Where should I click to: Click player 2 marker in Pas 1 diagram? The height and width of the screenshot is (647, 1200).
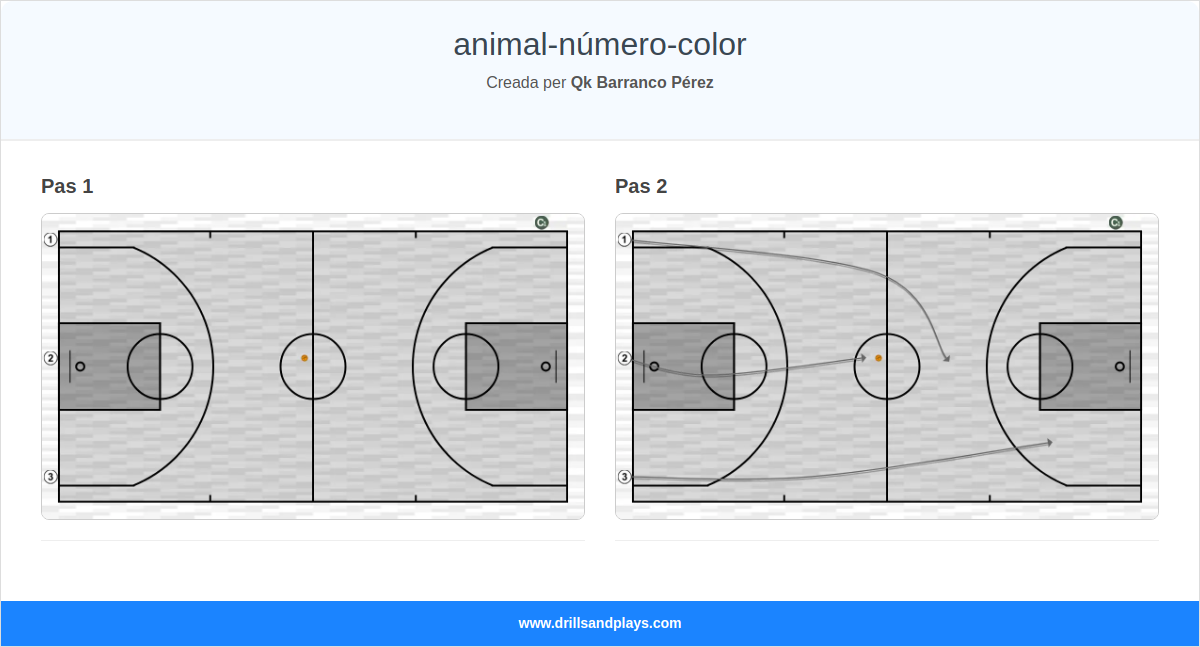50,358
